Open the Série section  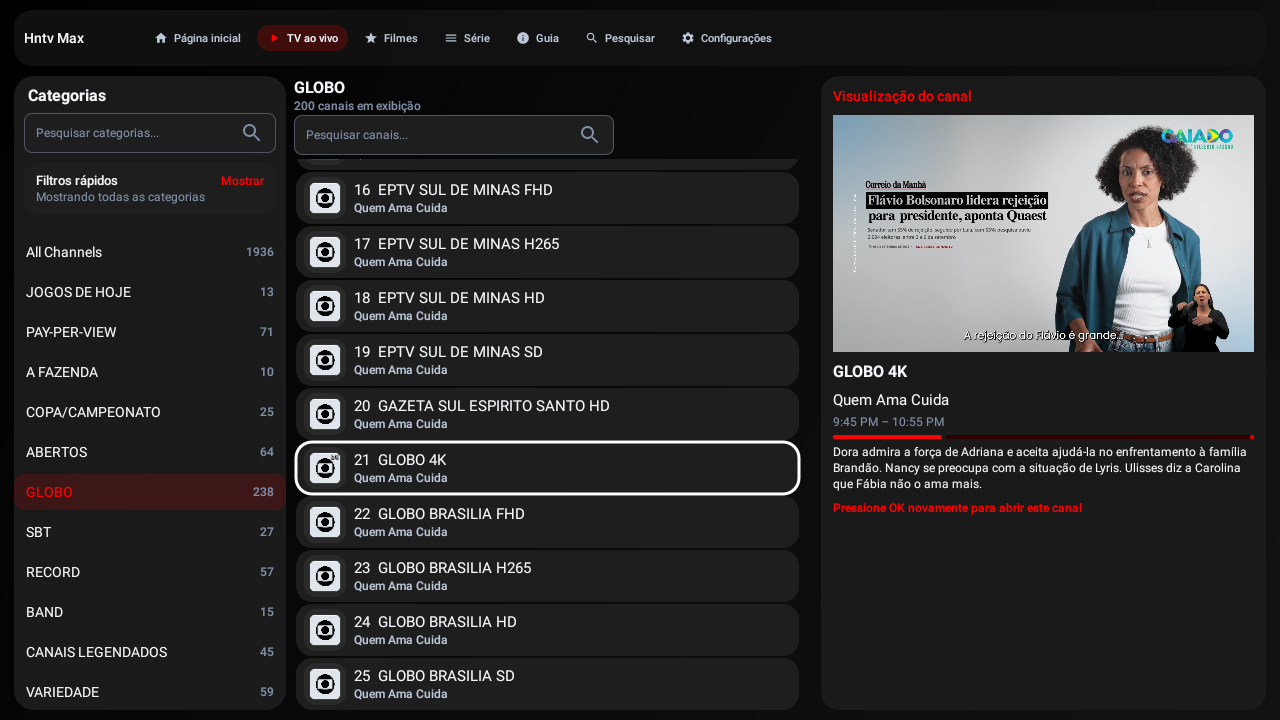point(467,38)
